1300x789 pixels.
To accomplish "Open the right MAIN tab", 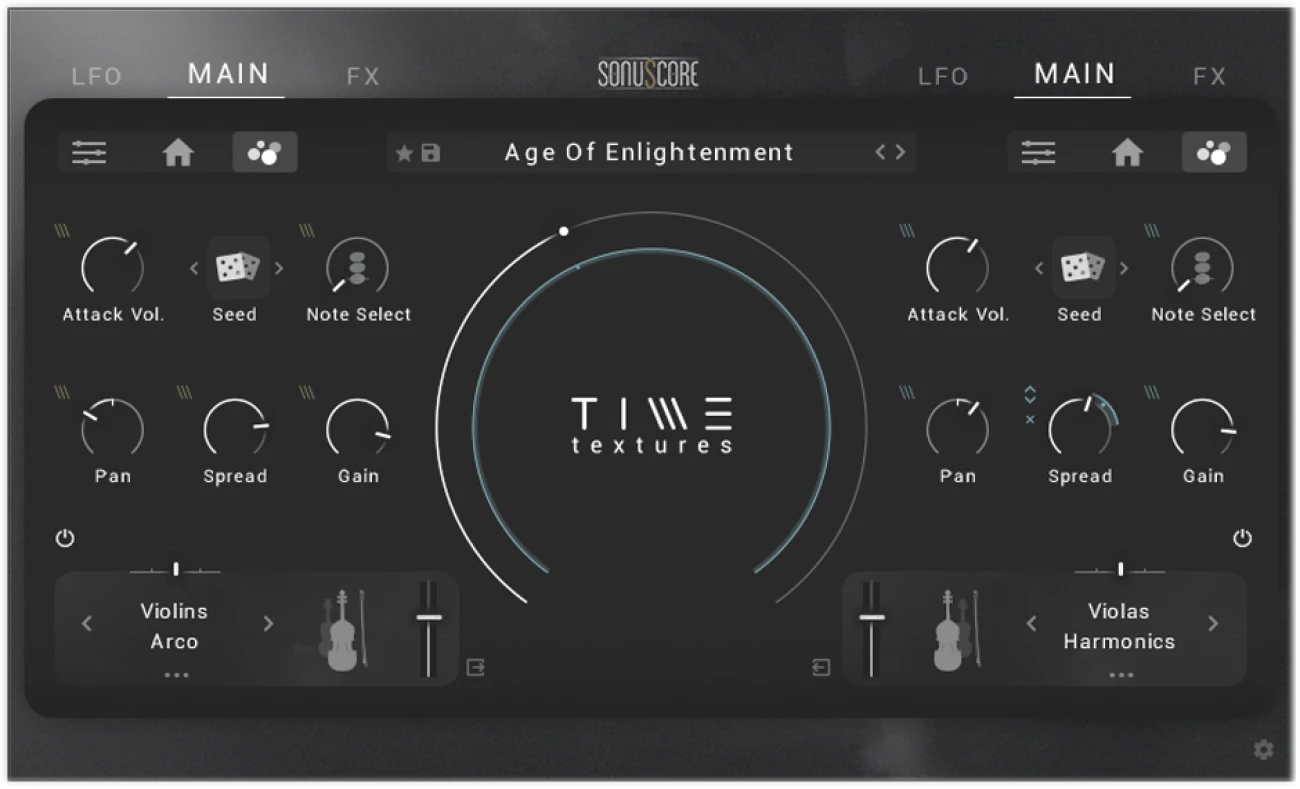I will pyautogui.click(x=1075, y=74).
